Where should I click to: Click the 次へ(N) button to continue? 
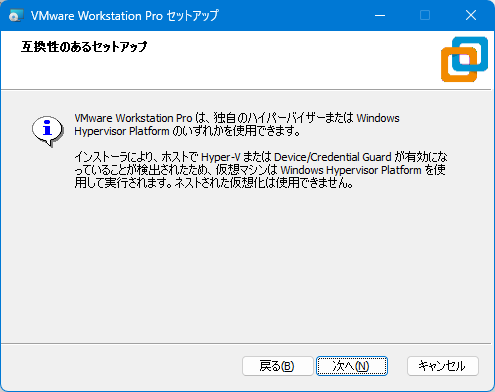pos(352,366)
